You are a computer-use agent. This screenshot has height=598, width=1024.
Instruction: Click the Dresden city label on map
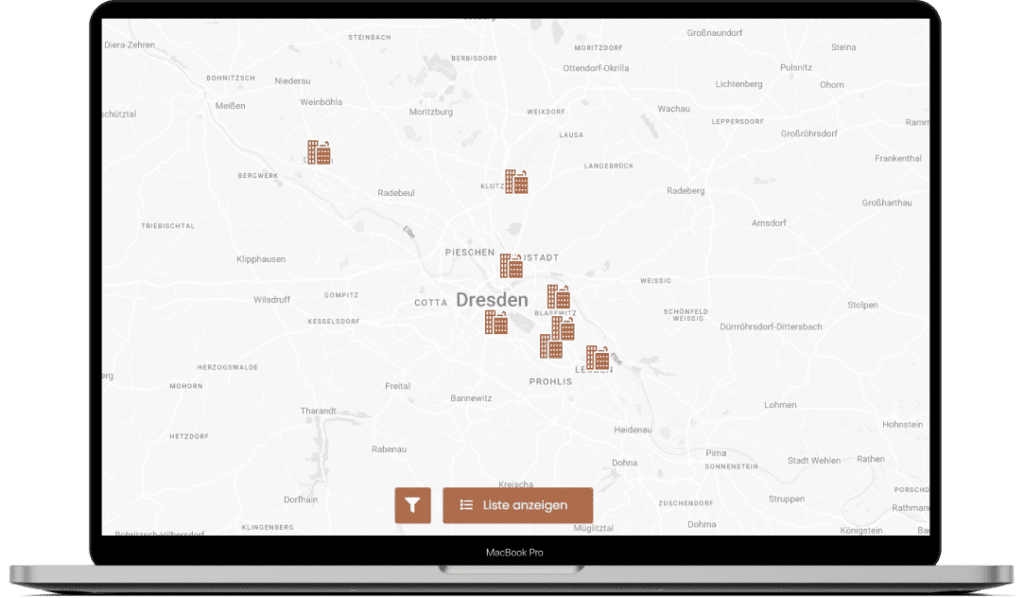click(491, 299)
